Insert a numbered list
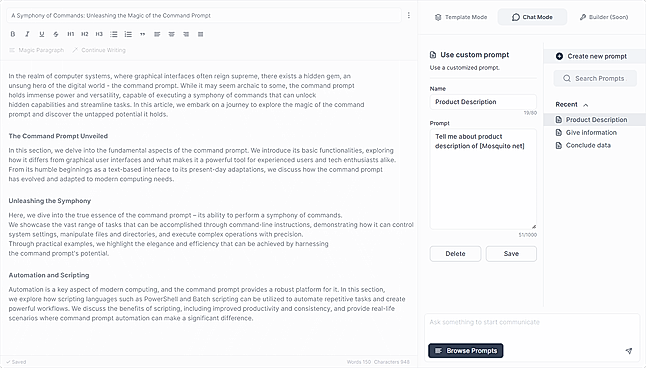 (128, 34)
